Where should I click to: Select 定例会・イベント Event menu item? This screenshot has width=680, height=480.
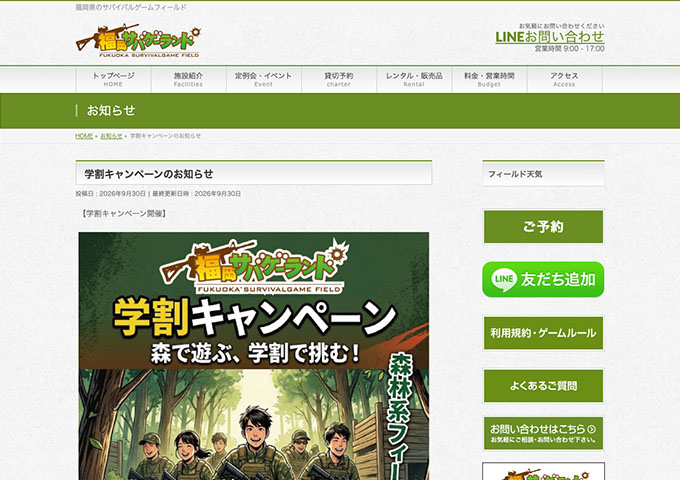click(x=264, y=79)
